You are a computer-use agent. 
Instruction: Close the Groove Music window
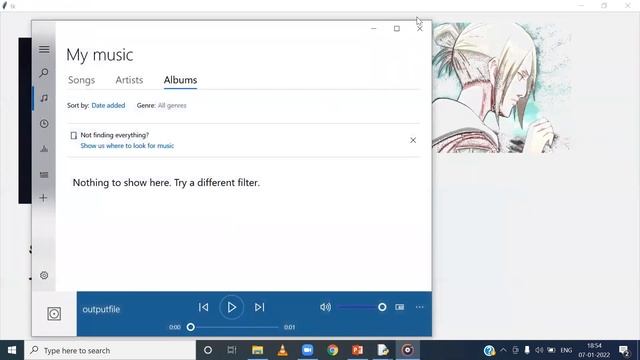pyautogui.click(x=420, y=29)
